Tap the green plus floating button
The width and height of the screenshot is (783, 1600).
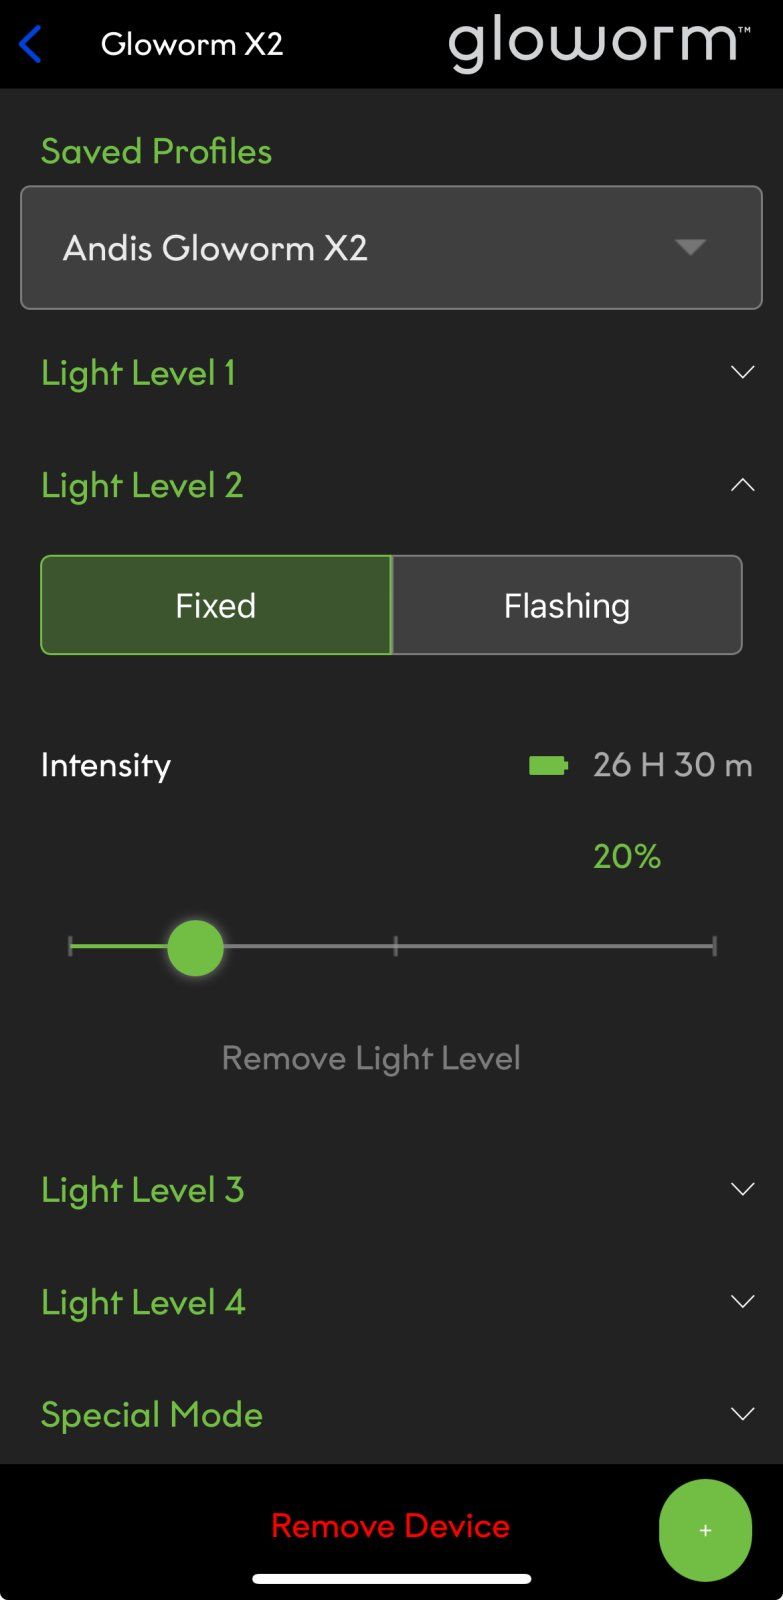pos(705,1530)
